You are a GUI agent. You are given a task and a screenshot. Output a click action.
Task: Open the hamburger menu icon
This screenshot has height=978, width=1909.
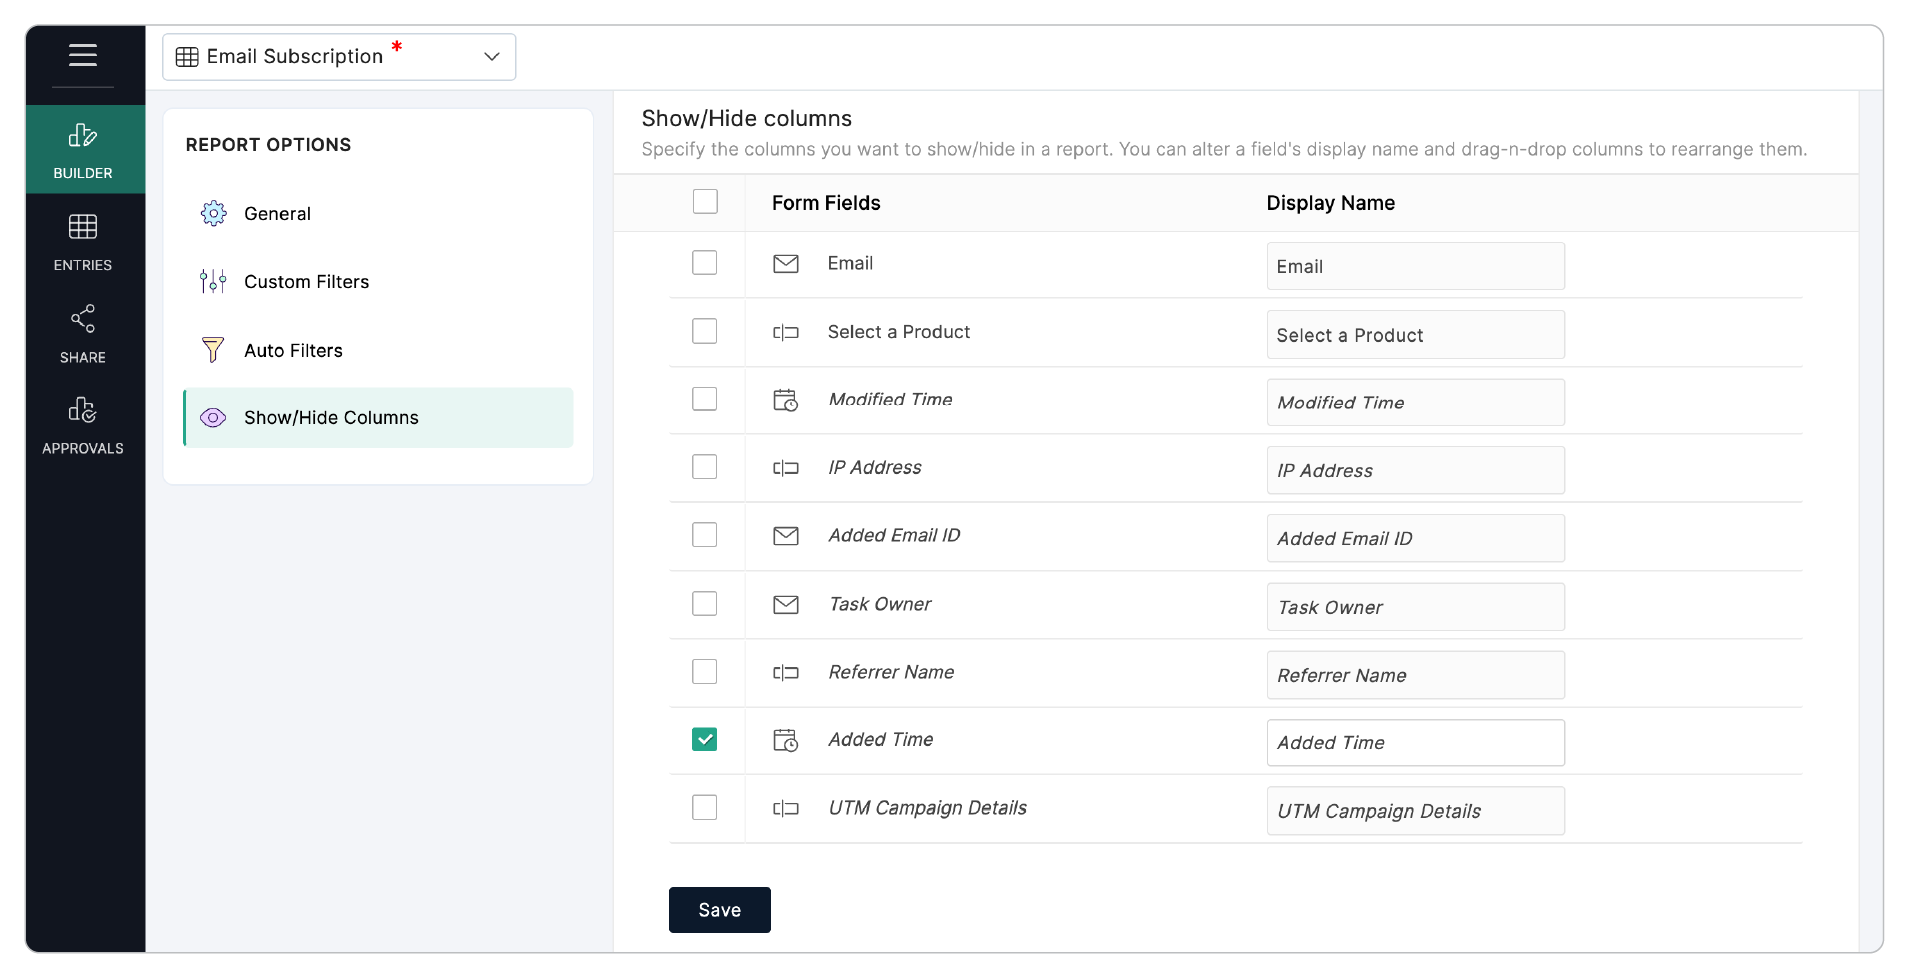83,55
